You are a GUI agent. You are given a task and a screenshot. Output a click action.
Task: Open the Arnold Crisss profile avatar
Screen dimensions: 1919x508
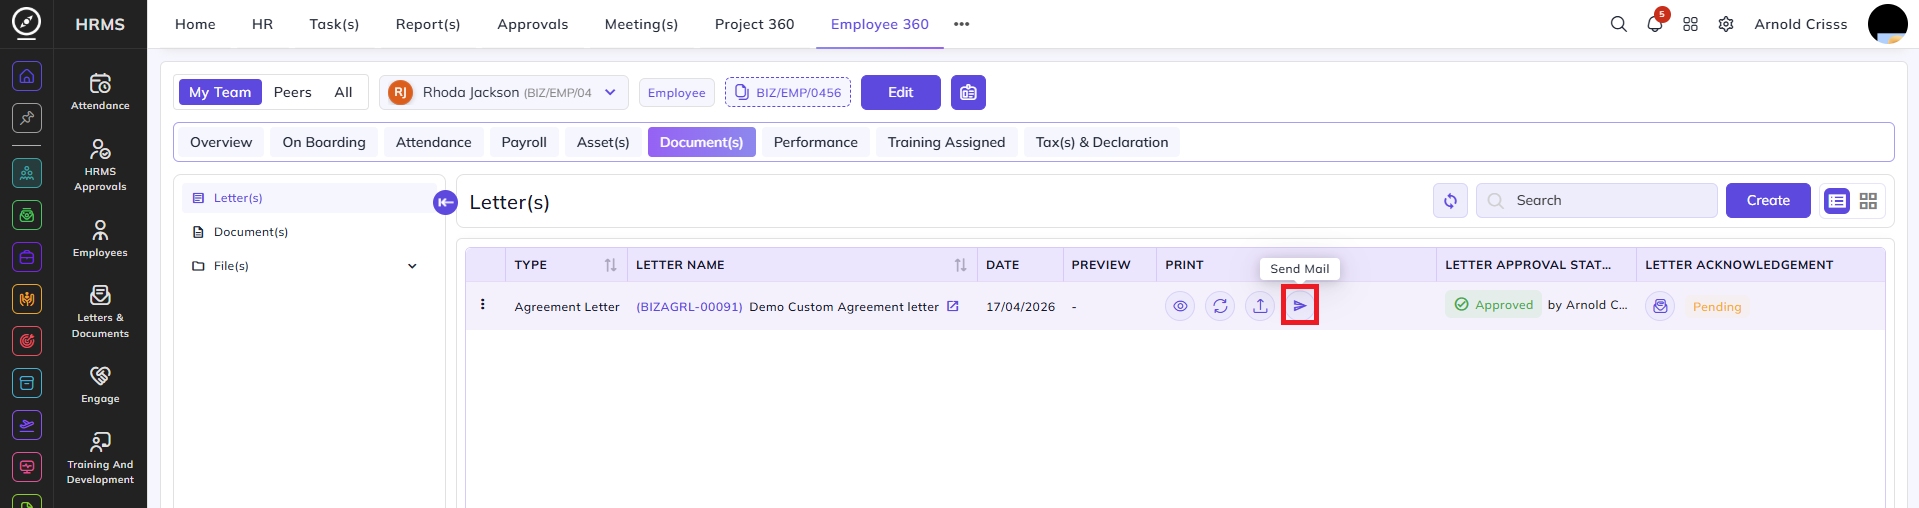[1888, 24]
